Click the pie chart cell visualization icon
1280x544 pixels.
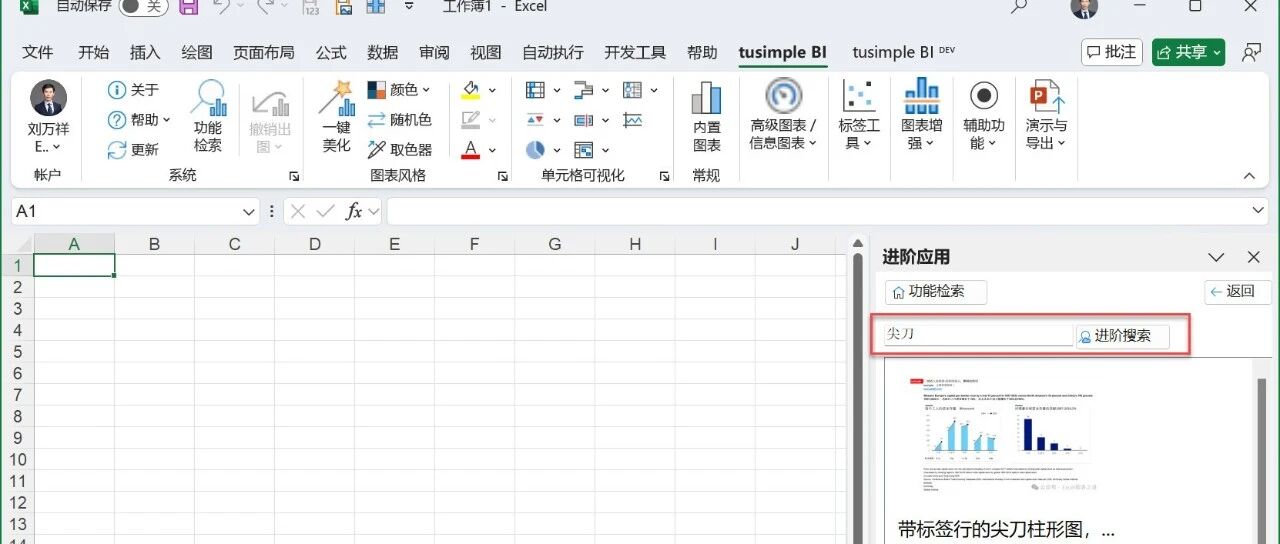pos(536,150)
